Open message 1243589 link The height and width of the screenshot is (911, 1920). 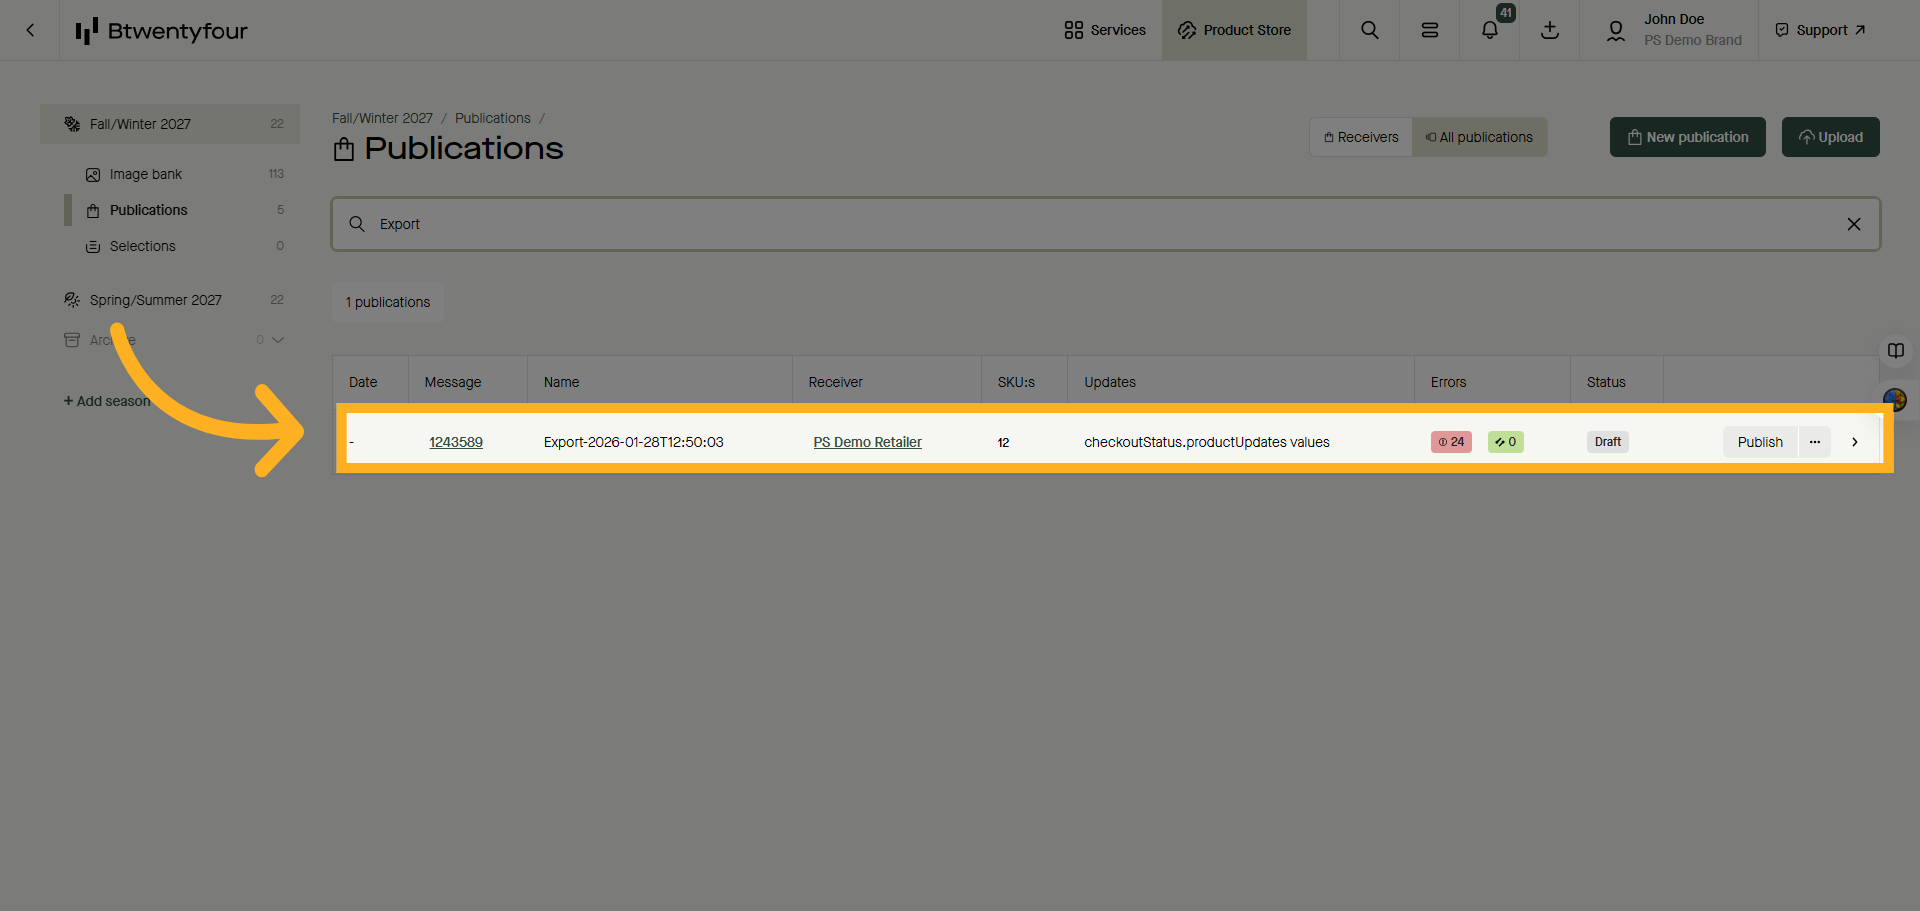pyautogui.click(x=455, y=441)
